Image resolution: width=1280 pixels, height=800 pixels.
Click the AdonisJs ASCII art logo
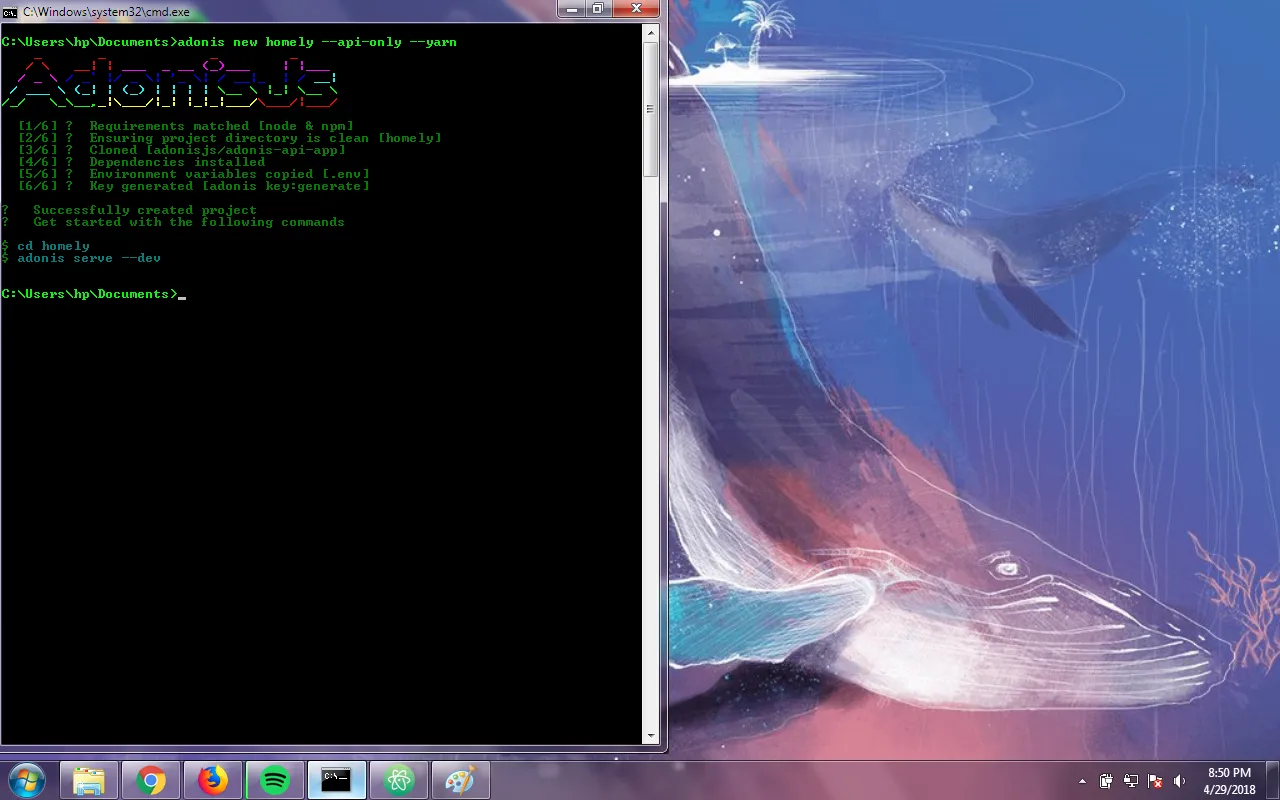169,82
